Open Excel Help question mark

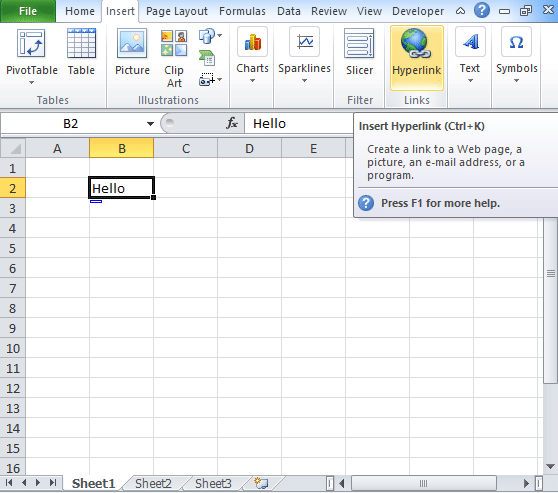coord(481,10)
